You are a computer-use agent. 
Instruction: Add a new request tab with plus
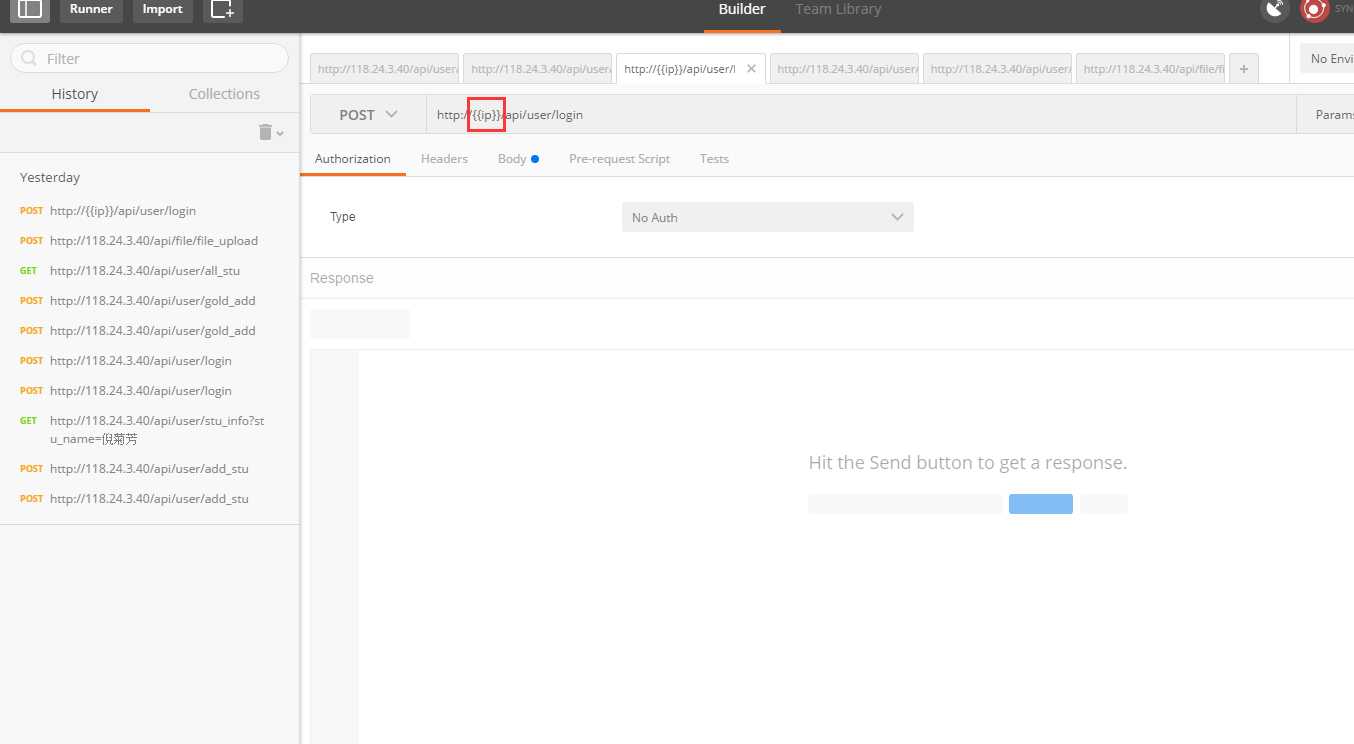(x=1244, y=69)
